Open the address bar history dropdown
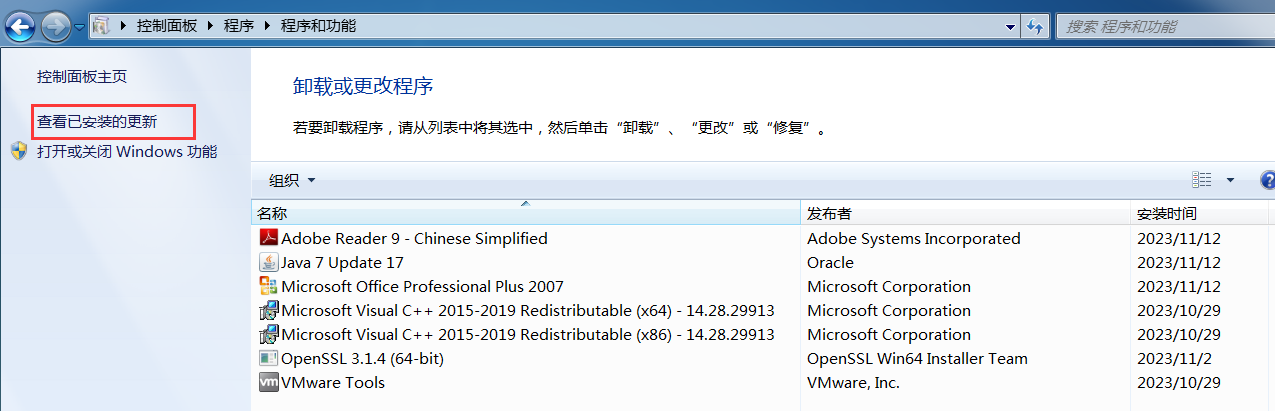1275x411 pixels. [1010, 26]
